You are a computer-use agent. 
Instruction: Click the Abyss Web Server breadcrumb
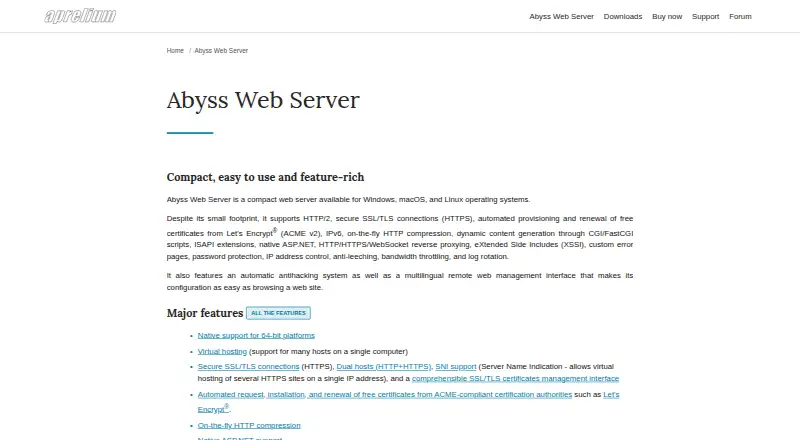[x=221, y=51]
